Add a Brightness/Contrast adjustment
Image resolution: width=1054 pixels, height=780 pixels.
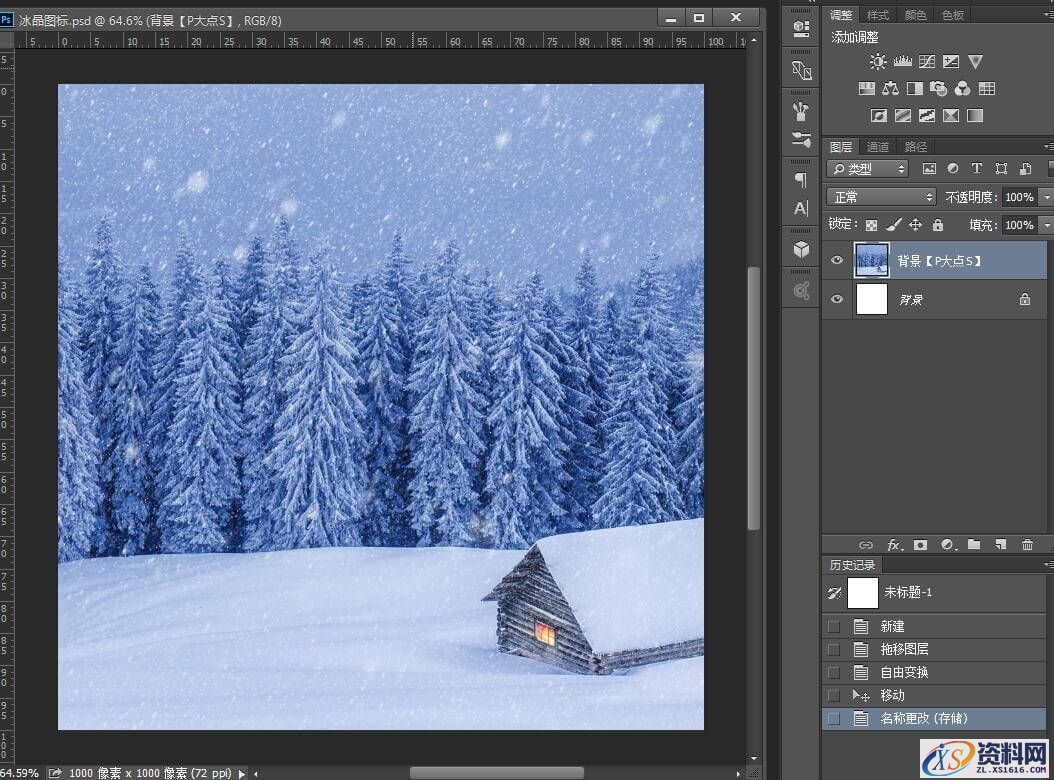pyautogui.click(x=878, y=62)
